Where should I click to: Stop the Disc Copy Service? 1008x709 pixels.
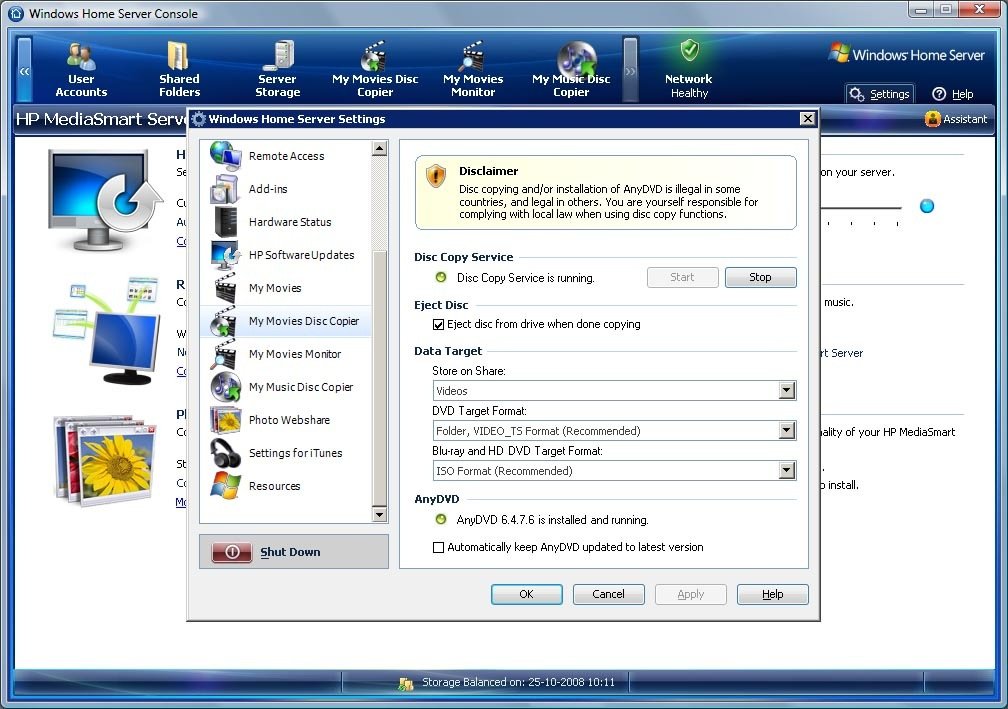(760, 278)
